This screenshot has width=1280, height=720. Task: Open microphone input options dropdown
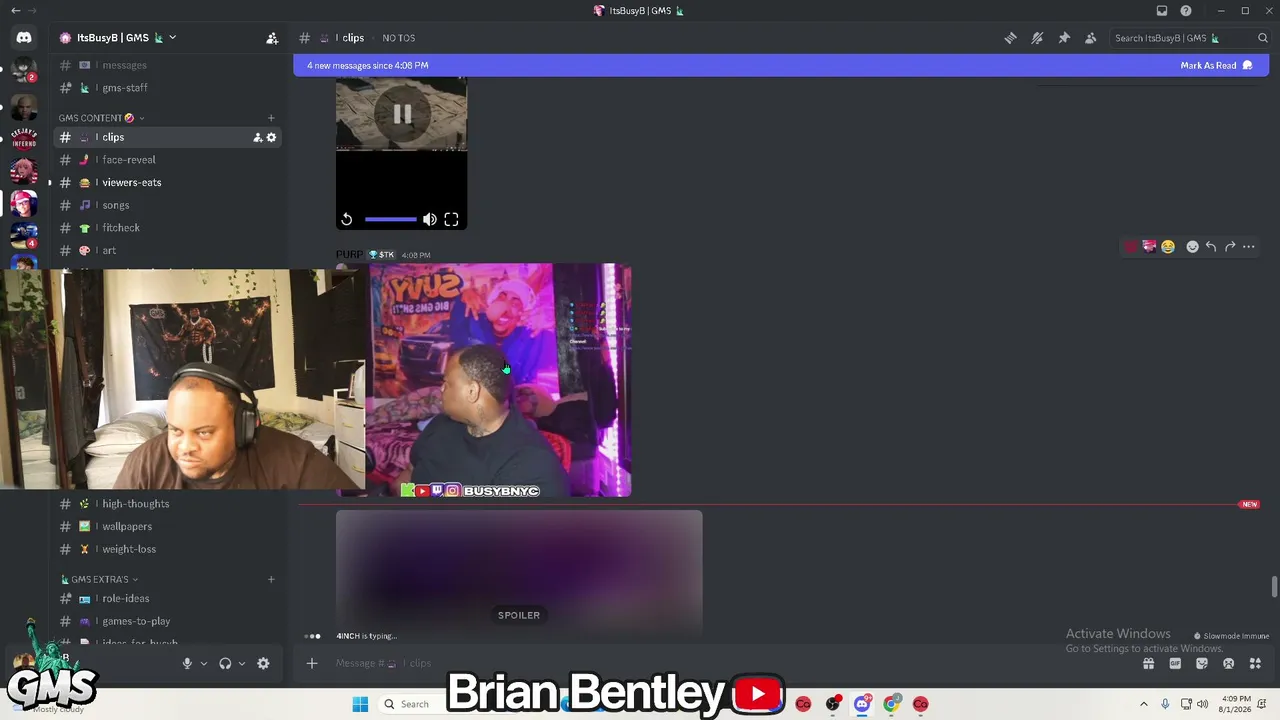coord(203,663)
